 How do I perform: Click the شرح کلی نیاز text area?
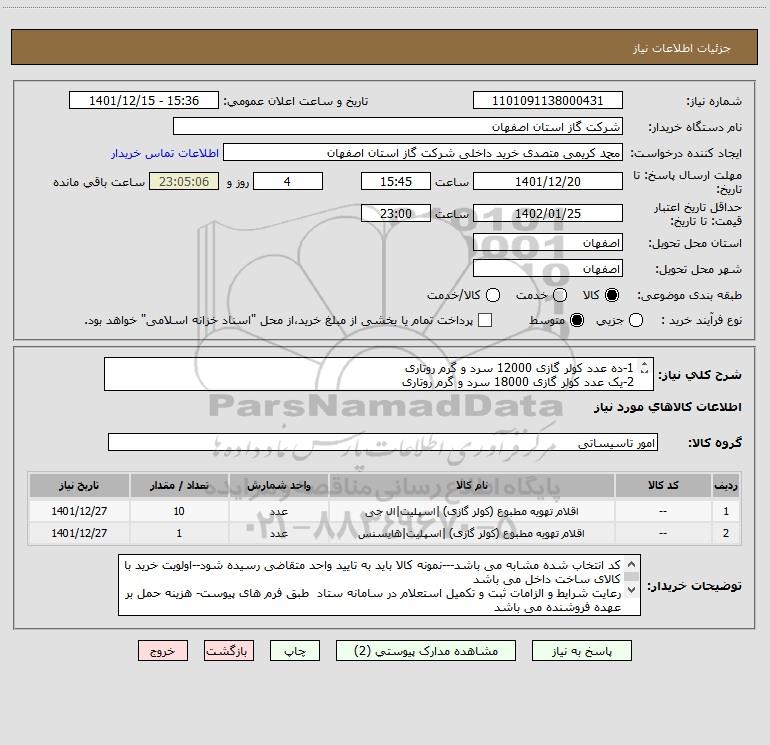(379, 374)
